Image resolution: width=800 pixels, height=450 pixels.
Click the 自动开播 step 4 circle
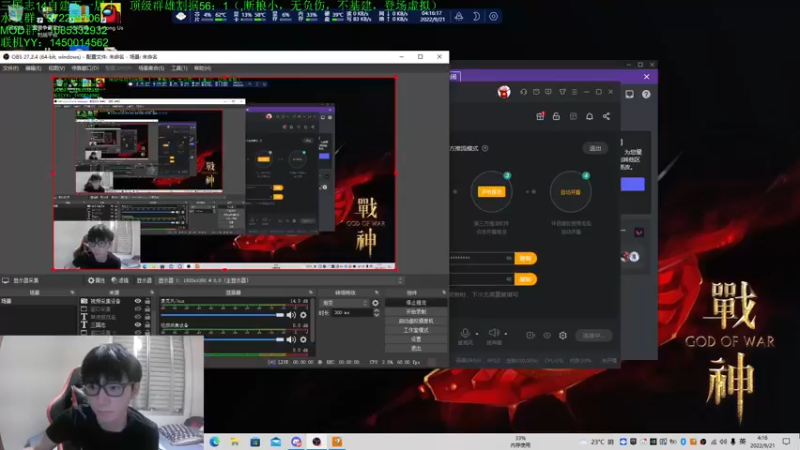570,192
